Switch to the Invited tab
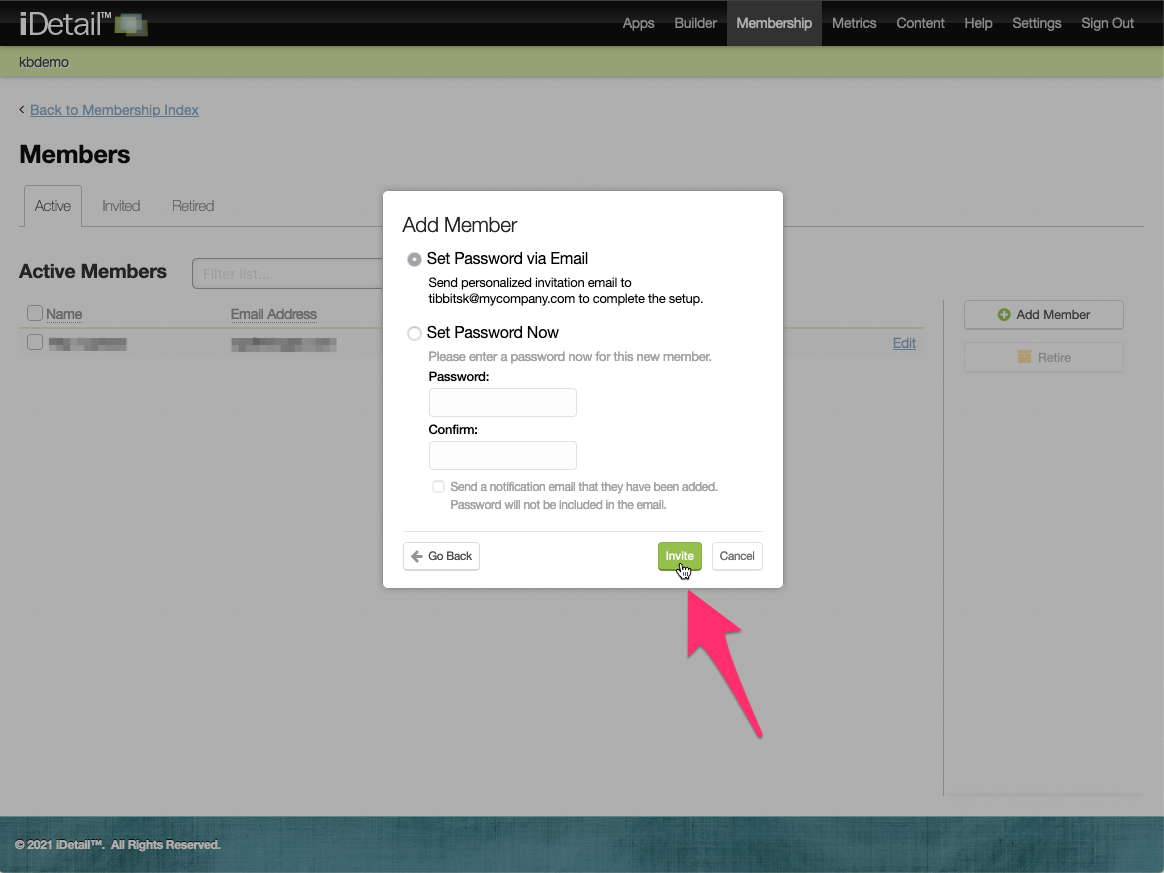 (121, 206)
